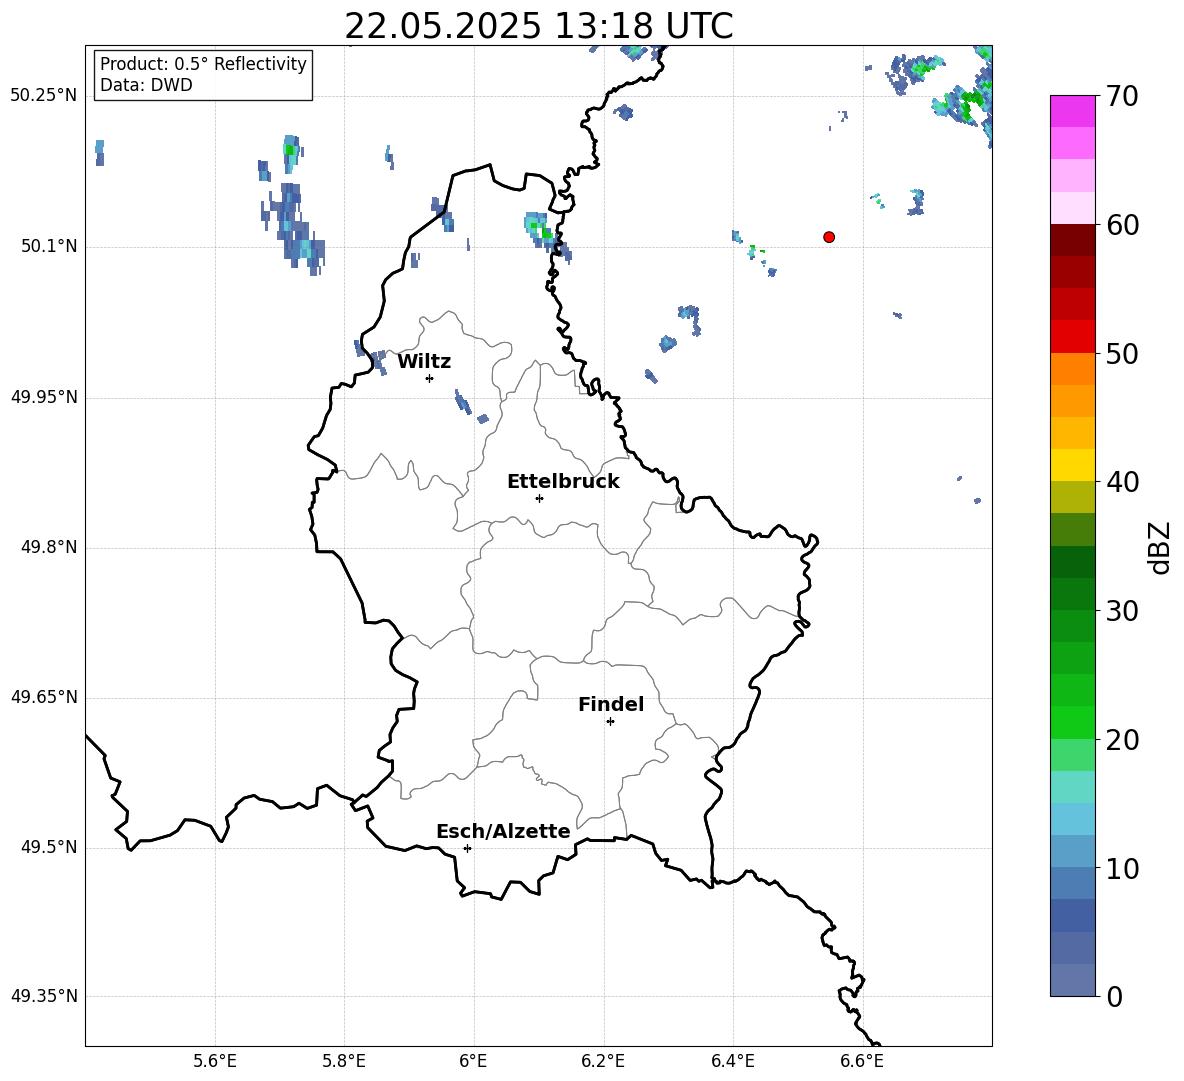This screenshot has width=1184, height=1081.
Task: Click the 50.25°N latitude label
Action: pos(44,96)
